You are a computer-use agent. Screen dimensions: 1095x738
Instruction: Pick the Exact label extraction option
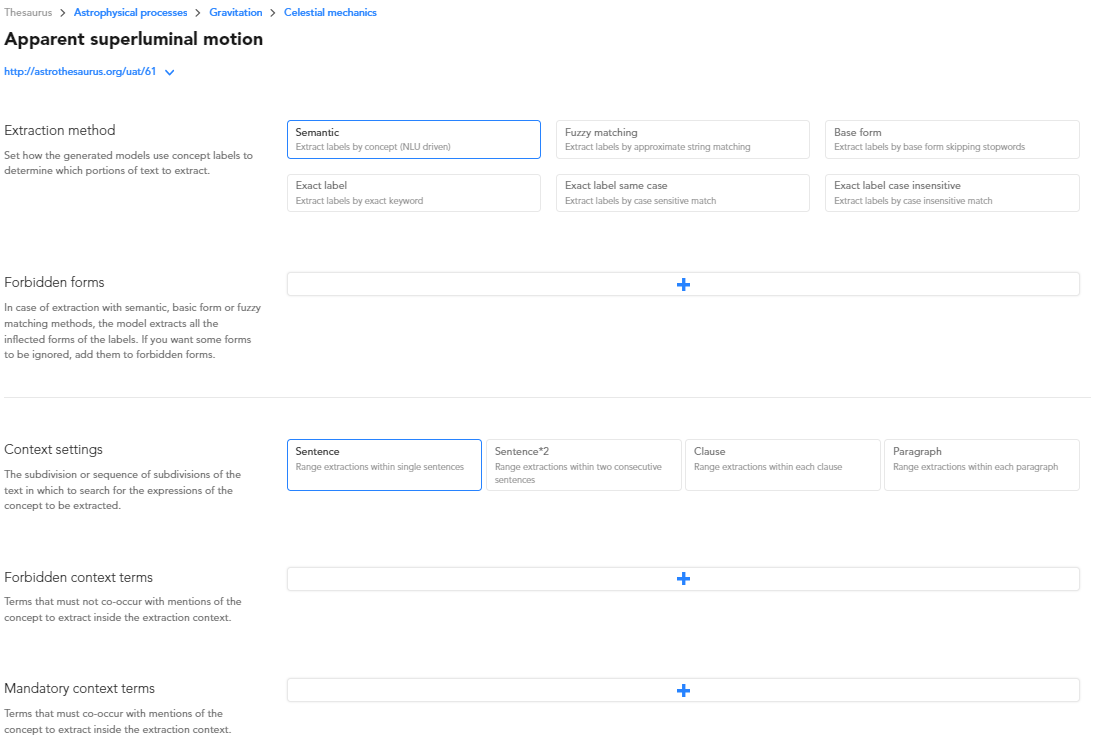point(413,193)
